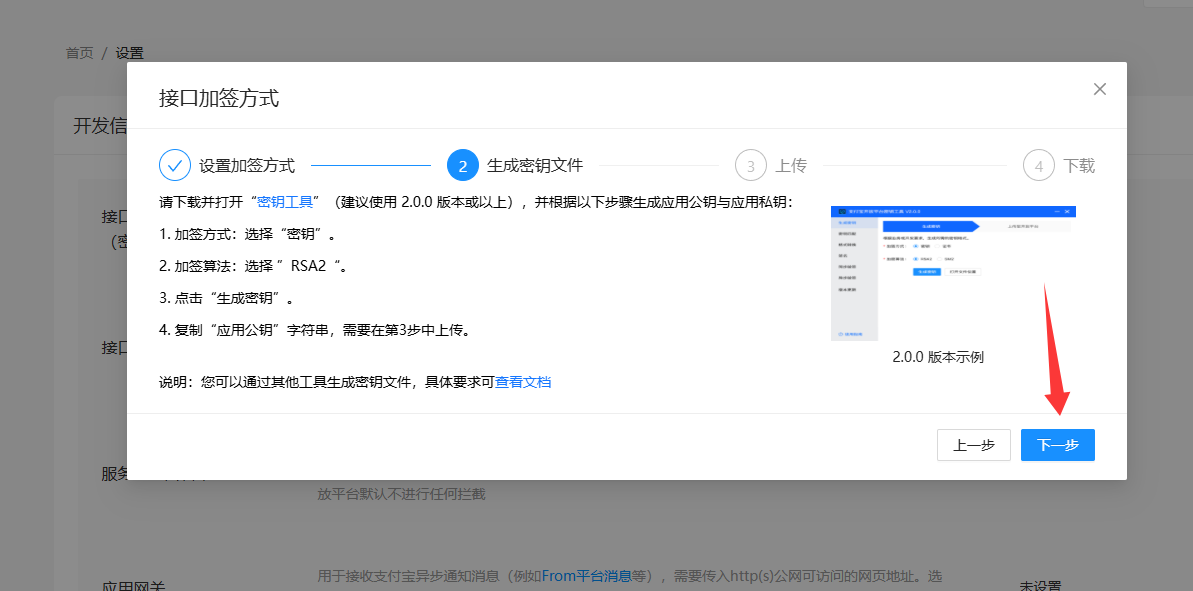The image size is (1193, 591).
Task: Jump to step 4 下载 circle
Action: (x=1038, y=165)
